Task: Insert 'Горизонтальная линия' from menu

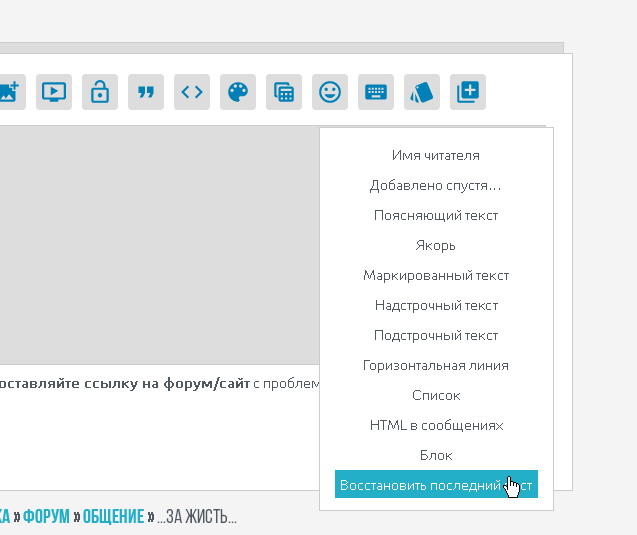Action: point(436,366)
